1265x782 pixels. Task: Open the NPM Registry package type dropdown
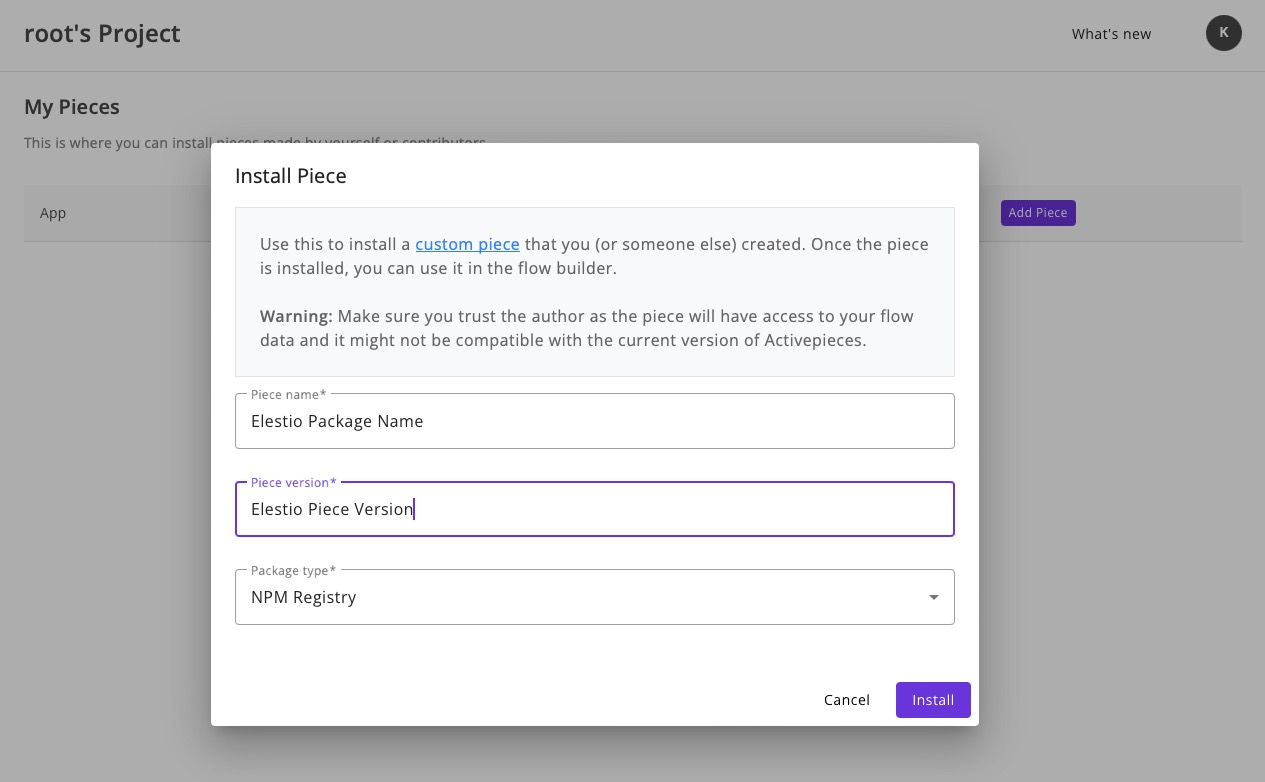[x=594, y=597]
